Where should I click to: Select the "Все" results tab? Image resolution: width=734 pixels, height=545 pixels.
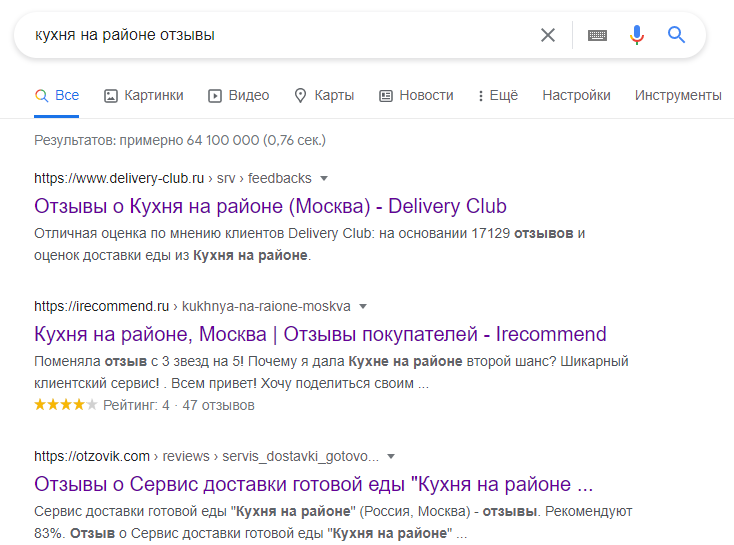tap(57, 96)
